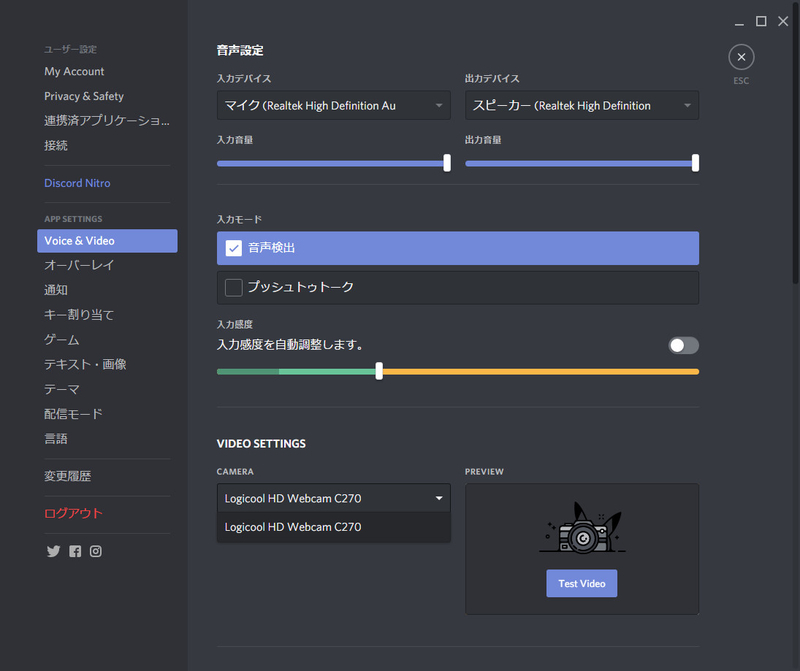Viewport: 800px width, 671px height.
Task: Open 言語 language settings
Action: coord(56,438)
